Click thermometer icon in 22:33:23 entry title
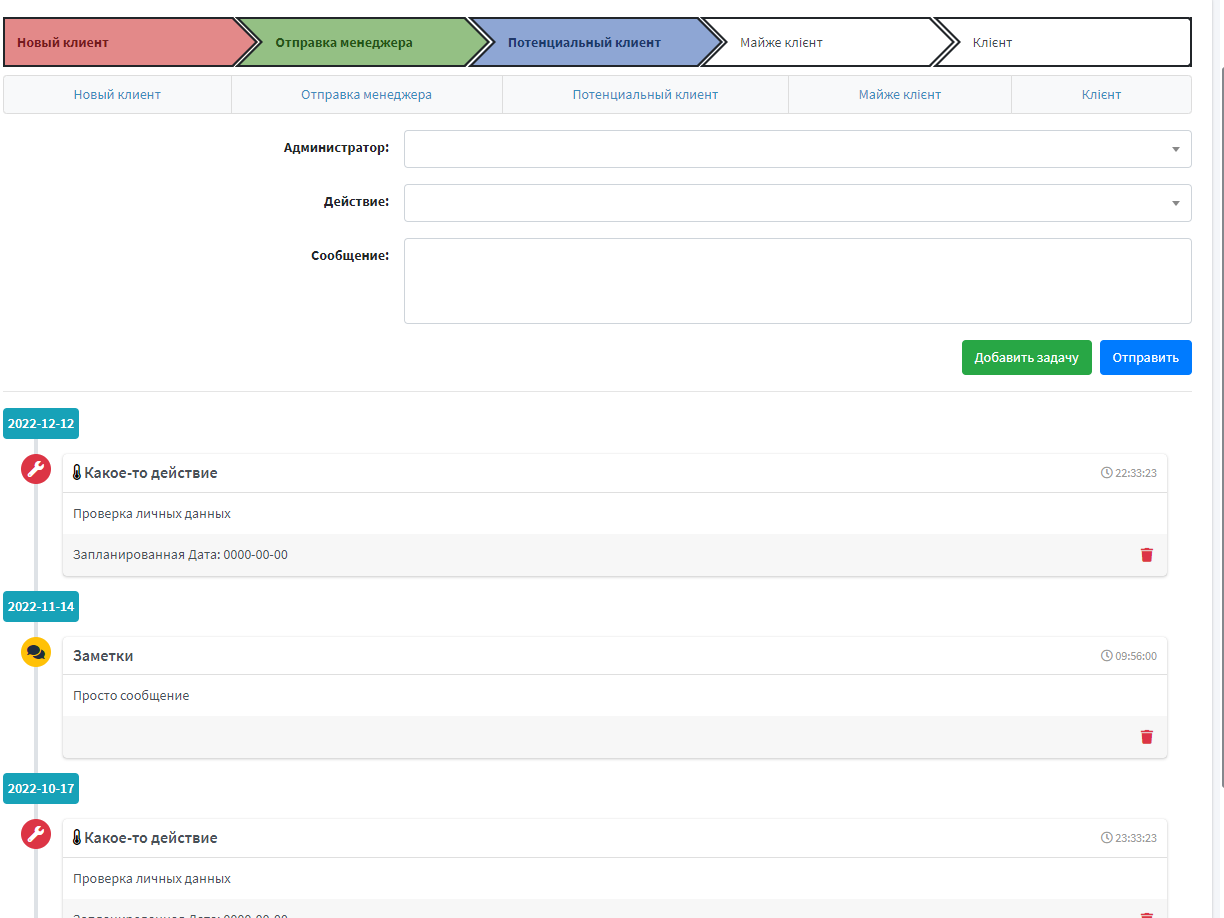The width and height of the screenshot is (1224, 918). [77, 473]
